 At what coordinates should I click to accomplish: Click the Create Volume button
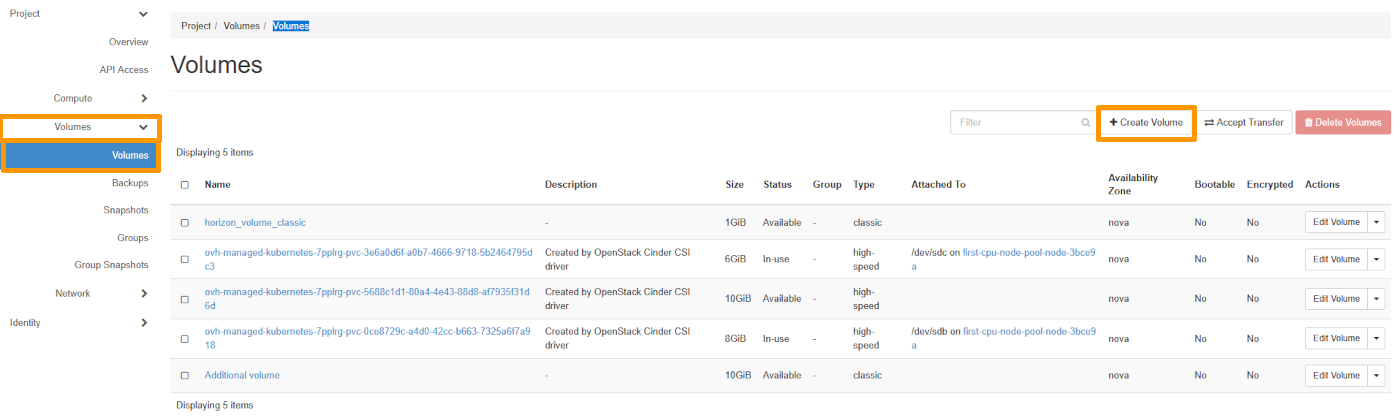[x=1146, y=123]
